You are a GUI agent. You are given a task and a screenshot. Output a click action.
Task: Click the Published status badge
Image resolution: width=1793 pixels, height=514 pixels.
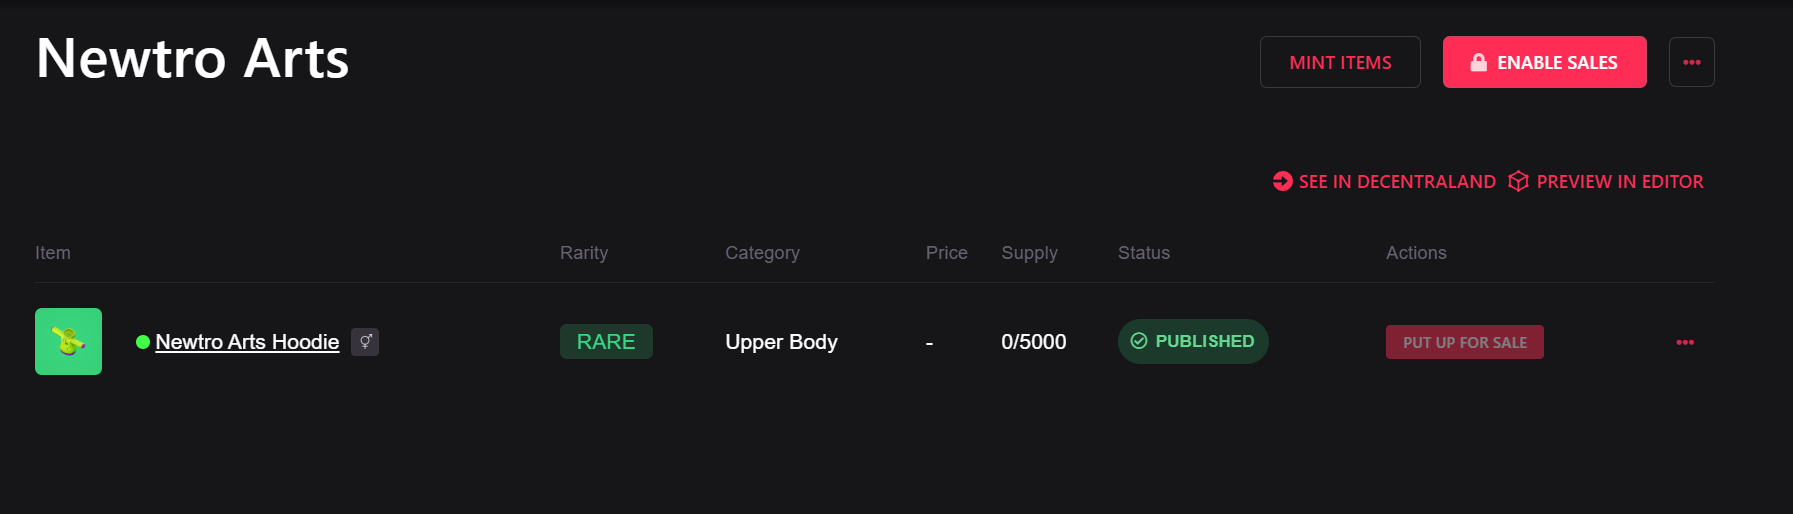[1193, 341]
